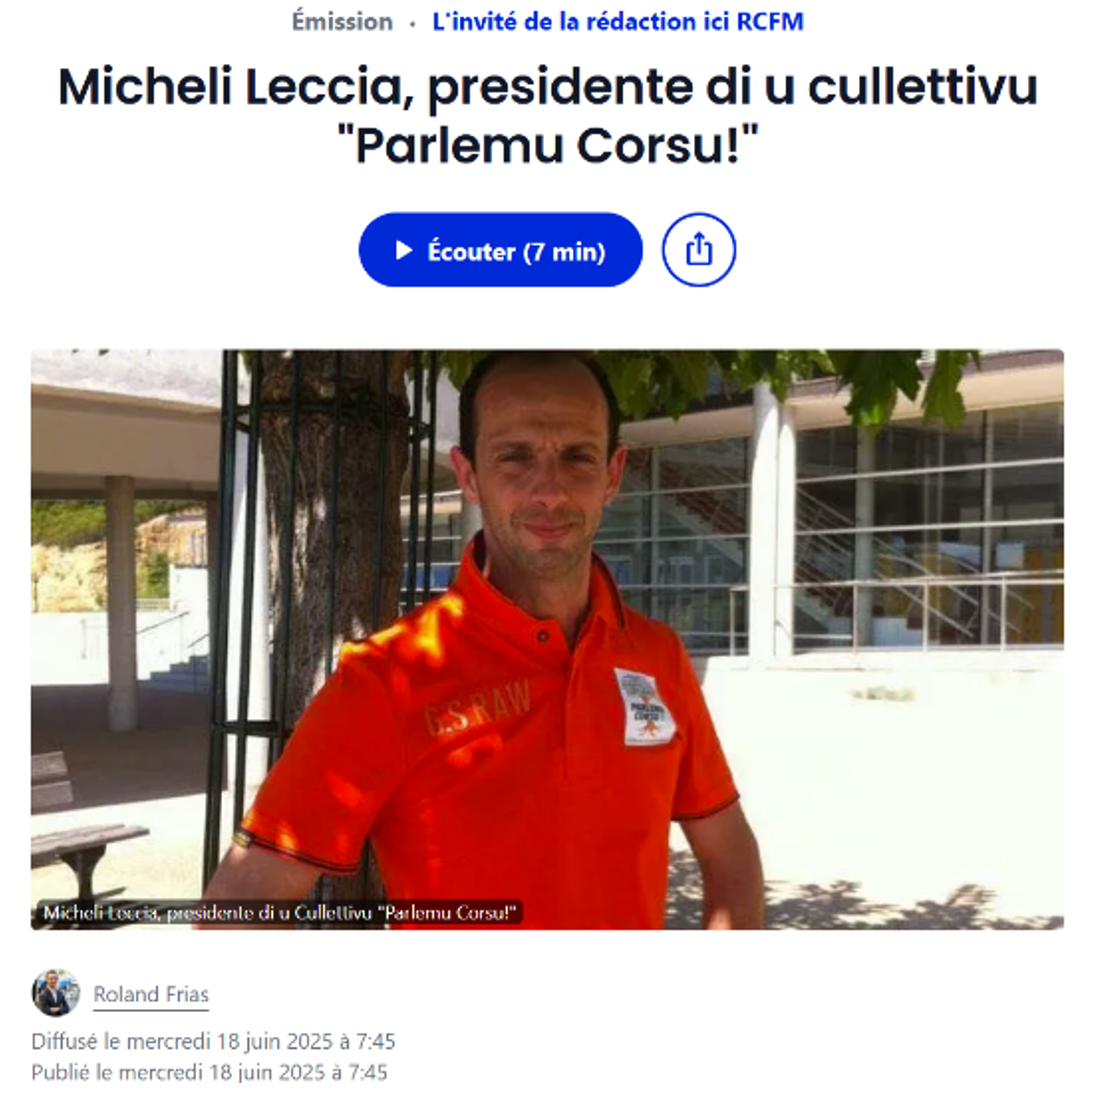The image size is (1102, 1095).
Task: Click the "Émission" label
Action: click(x=342, y=22)
